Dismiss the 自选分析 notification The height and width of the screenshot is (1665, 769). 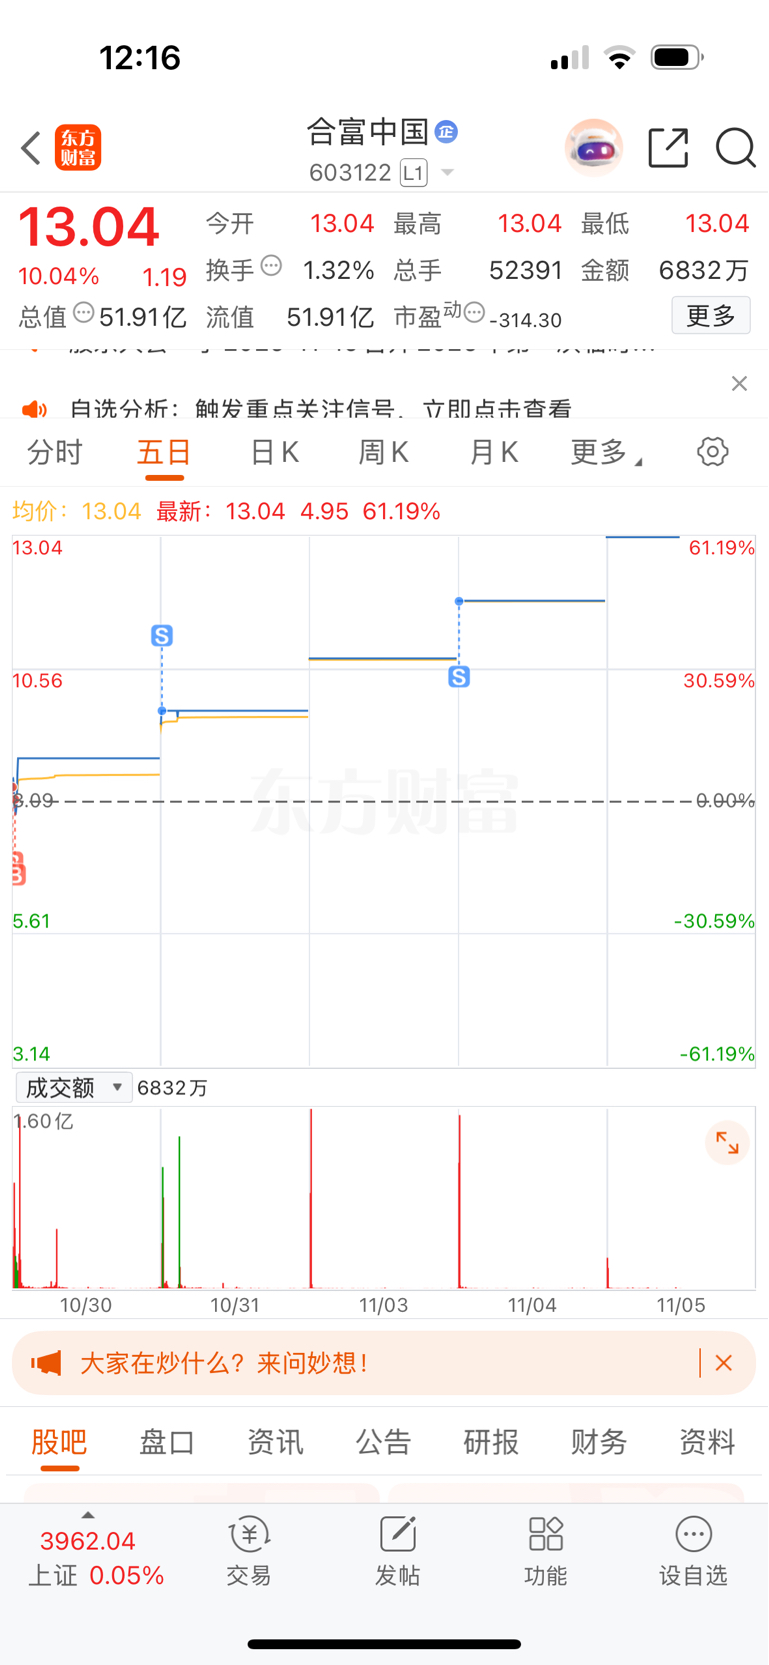(739, 384)
